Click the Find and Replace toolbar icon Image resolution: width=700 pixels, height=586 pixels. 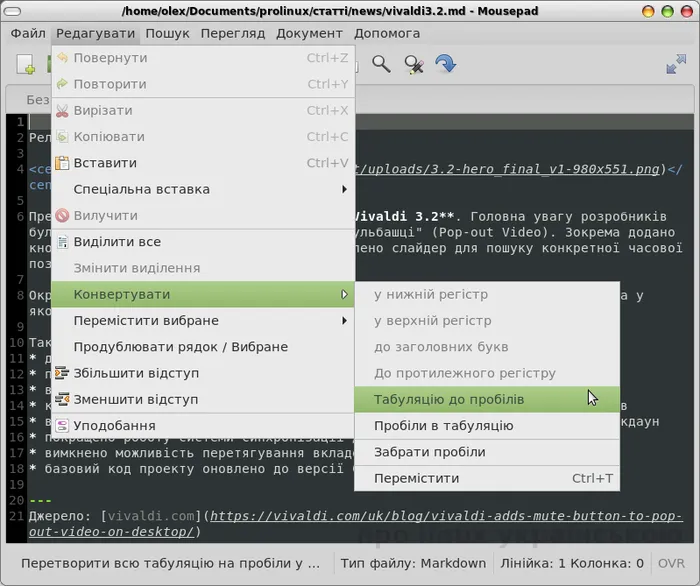click(x=414, y=64)
